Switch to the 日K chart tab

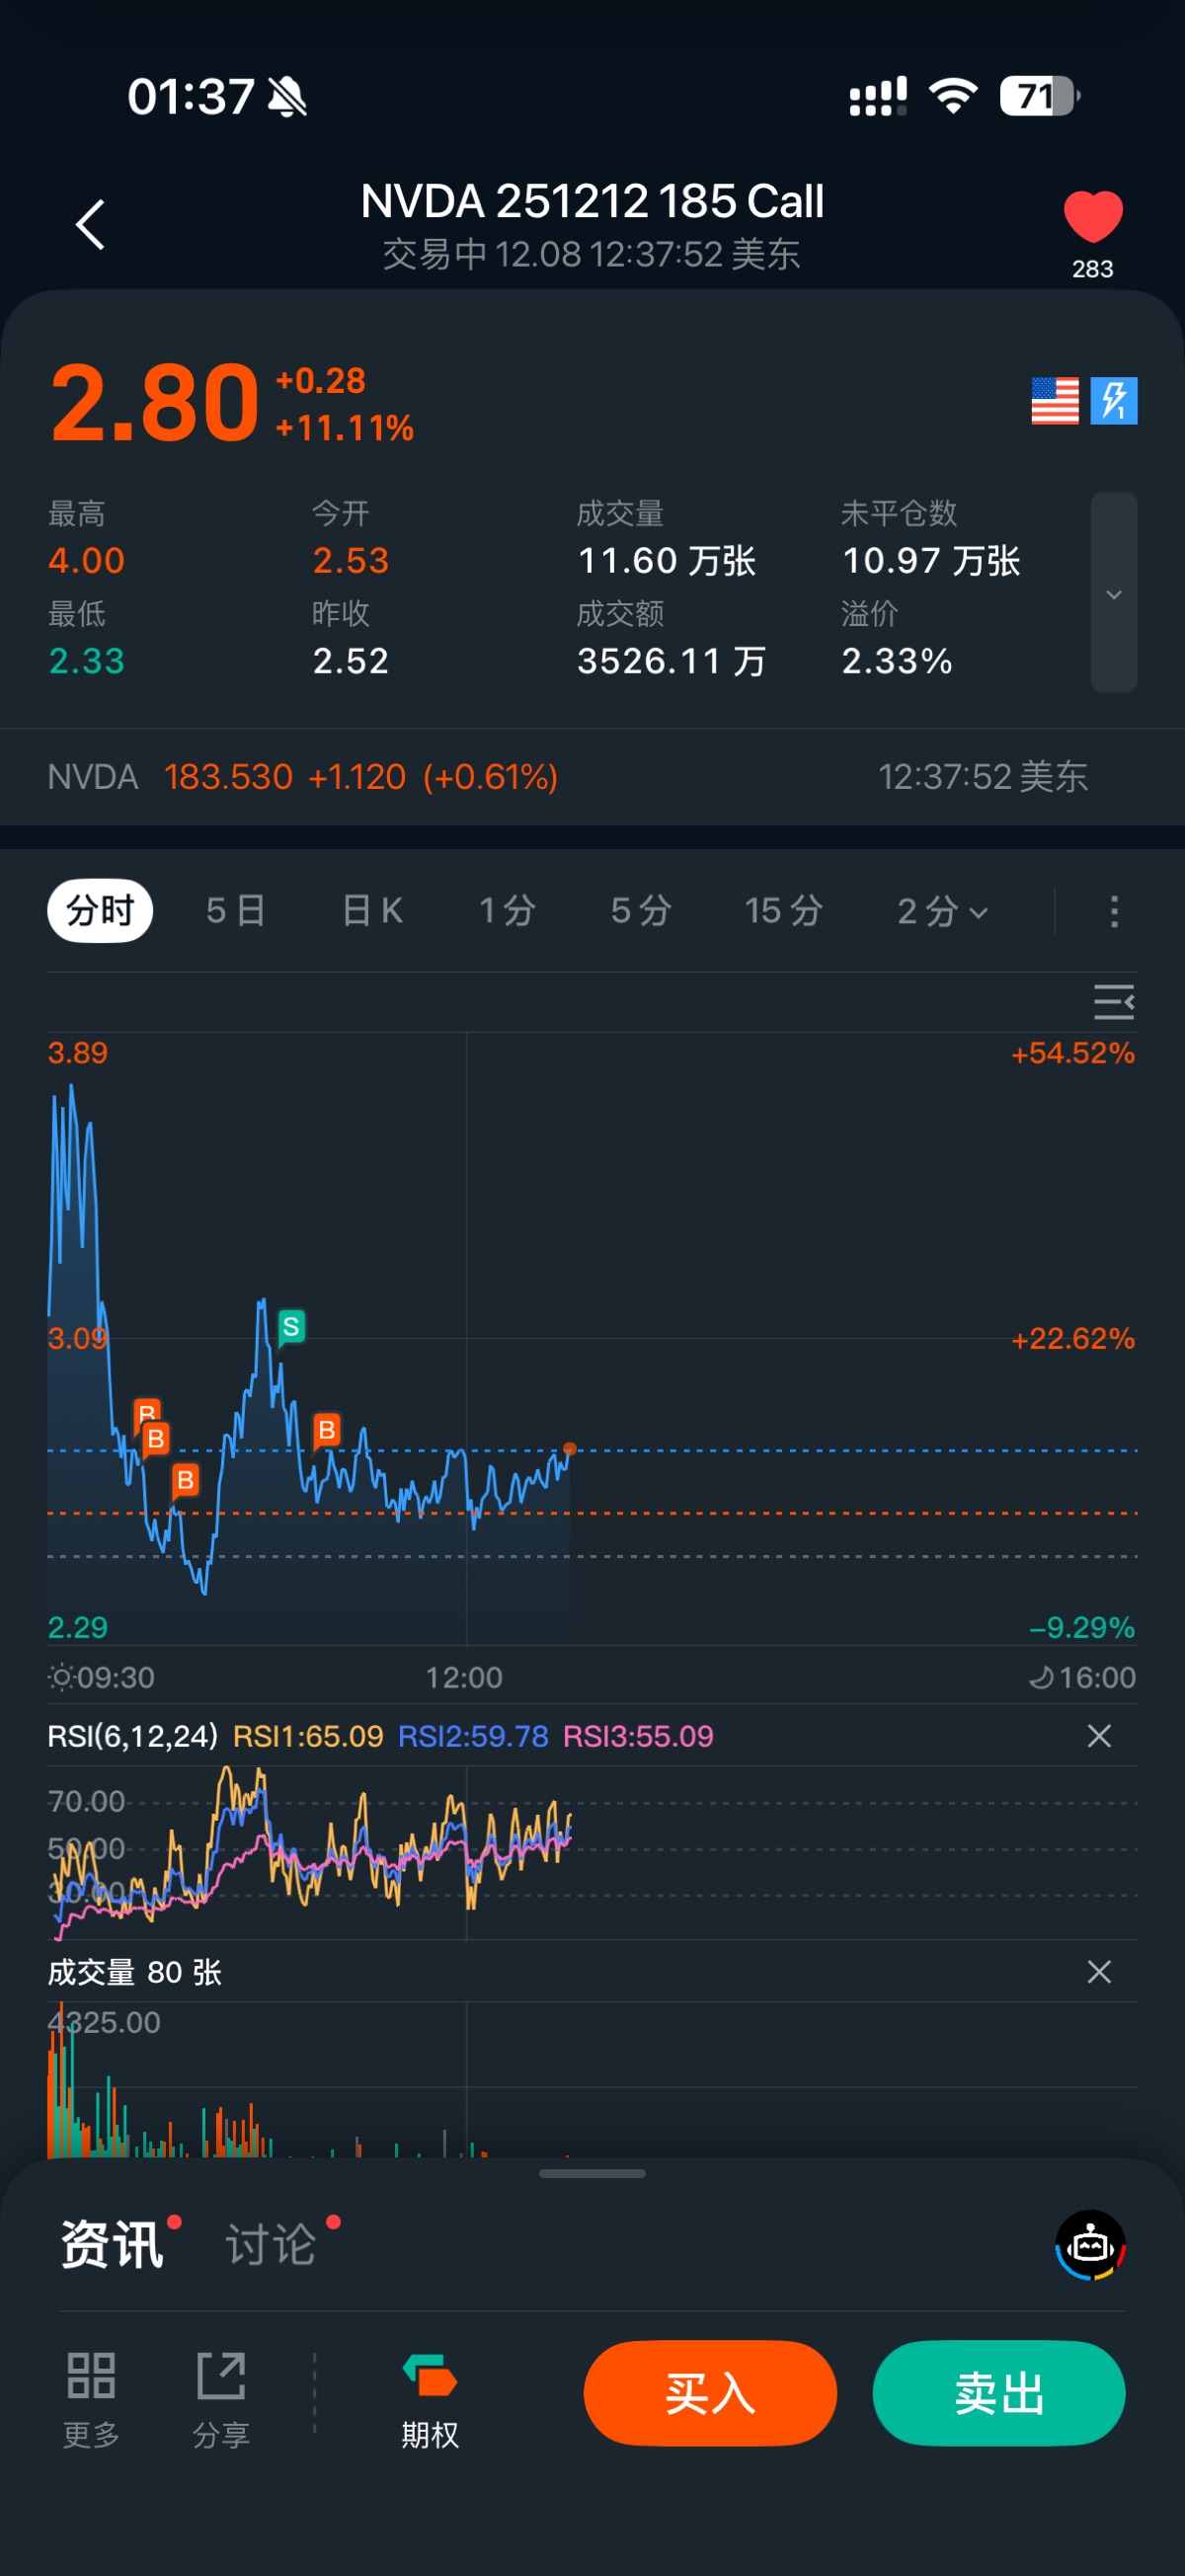click(372, 910)
